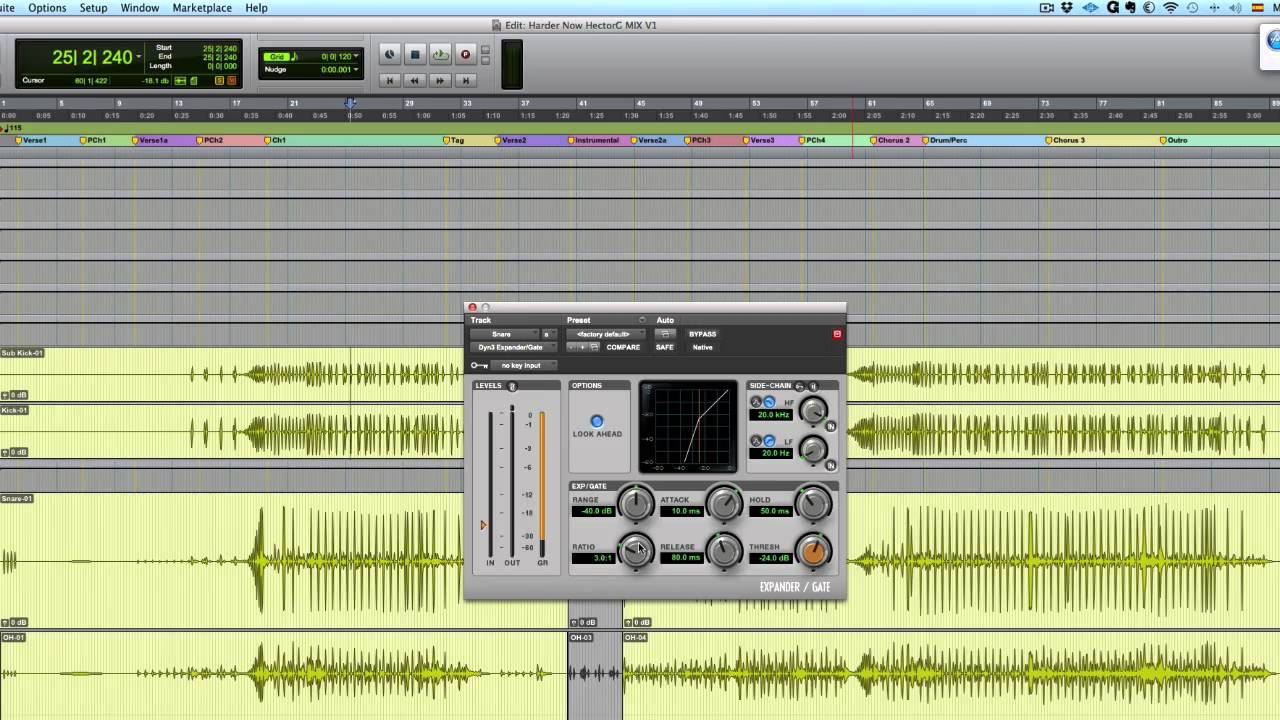Open the insert position 'a' dropdown
Screen dimensions: 1280x720
[549, 334]
